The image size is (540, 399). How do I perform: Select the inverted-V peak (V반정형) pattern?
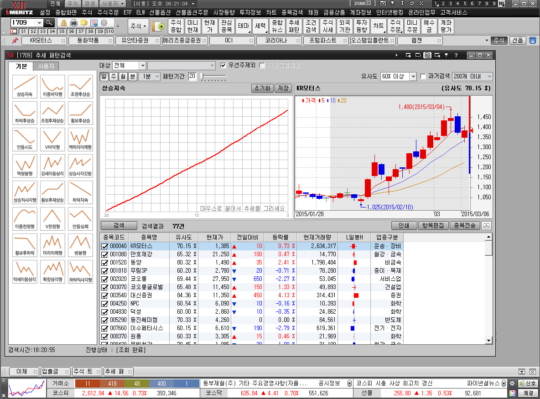(52, 219)
